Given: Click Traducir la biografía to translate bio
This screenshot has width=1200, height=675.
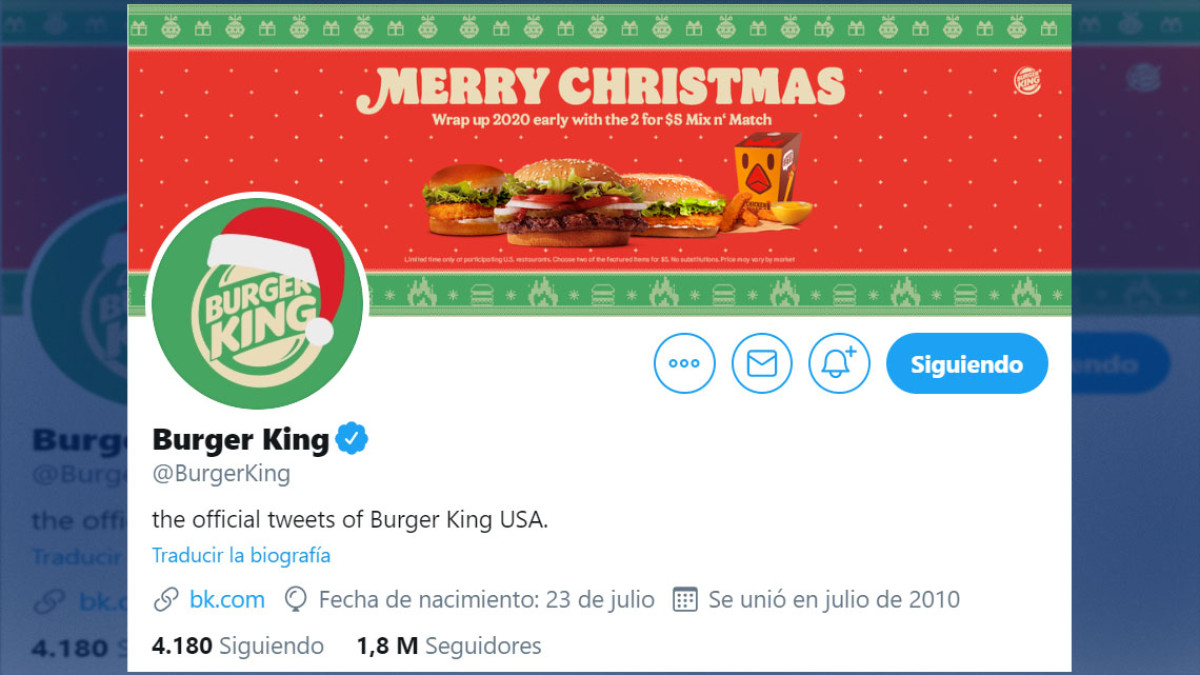Looking at the screenshot, I should (x=240, y=555).
